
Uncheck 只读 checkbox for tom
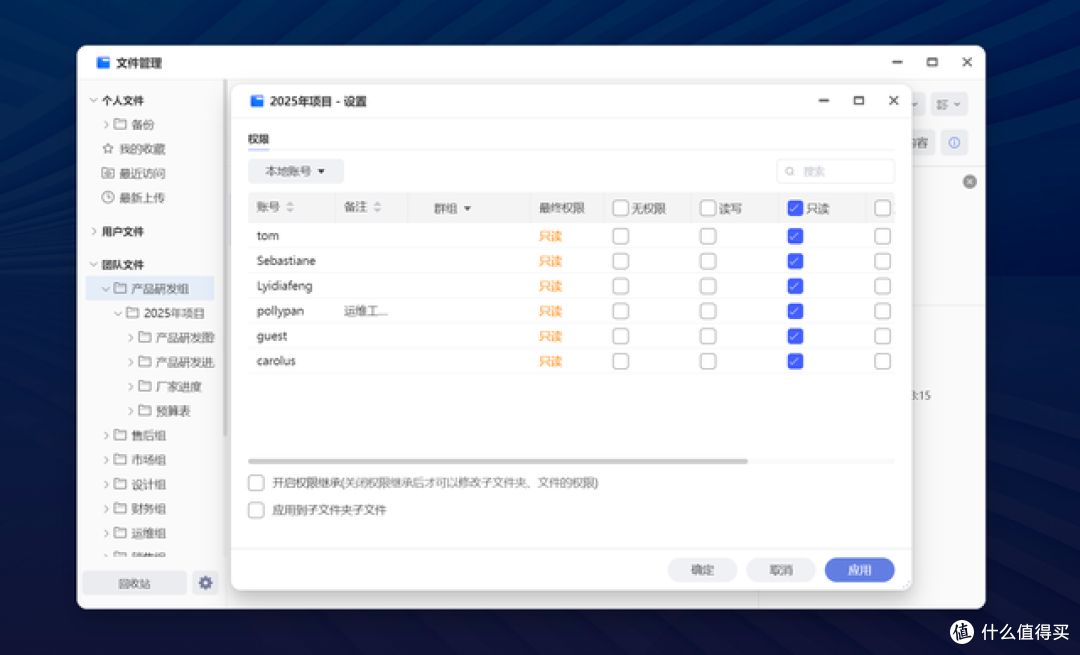coord(795,236)
